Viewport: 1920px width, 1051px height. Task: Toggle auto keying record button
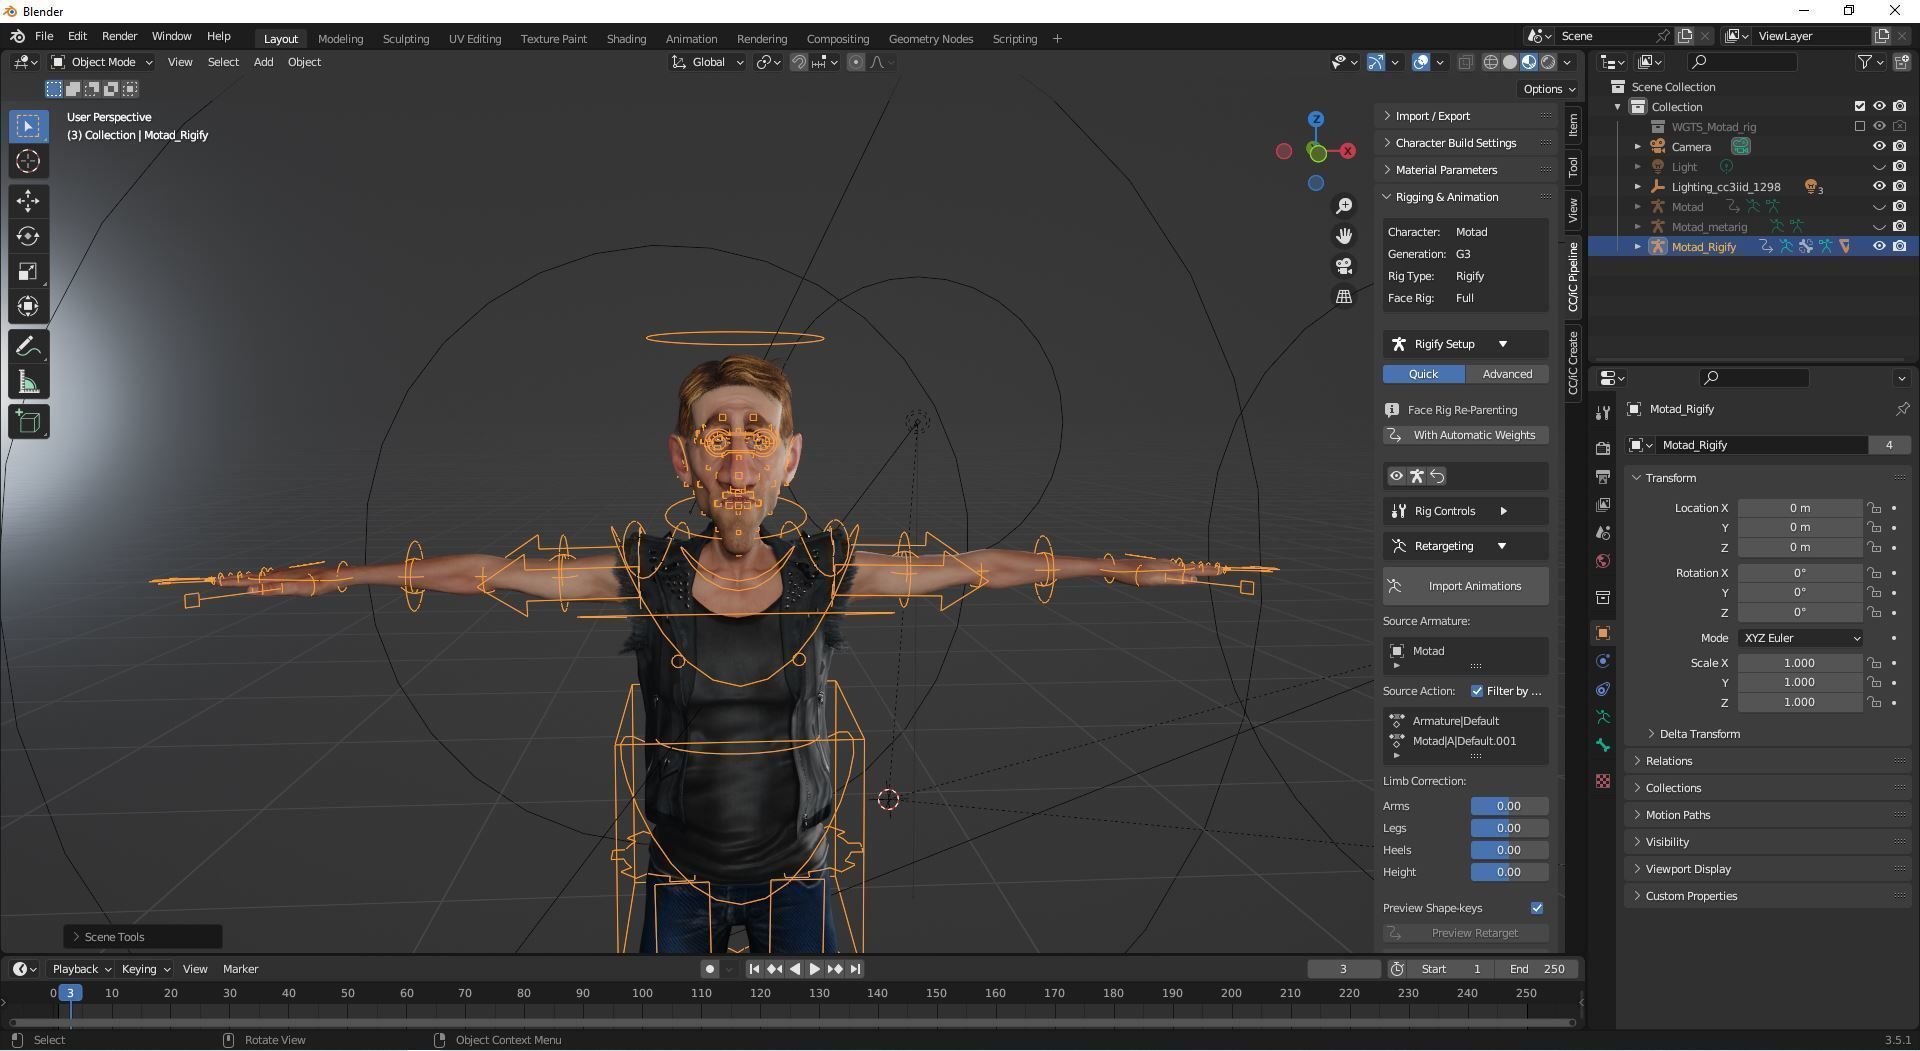(x=709, y=969)
